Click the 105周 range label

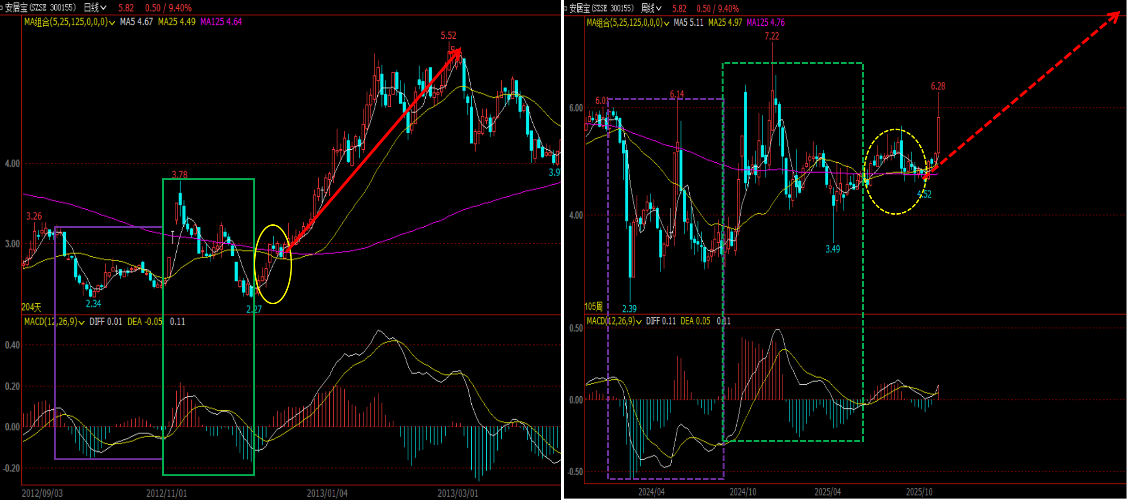click(x=596, y=307)
